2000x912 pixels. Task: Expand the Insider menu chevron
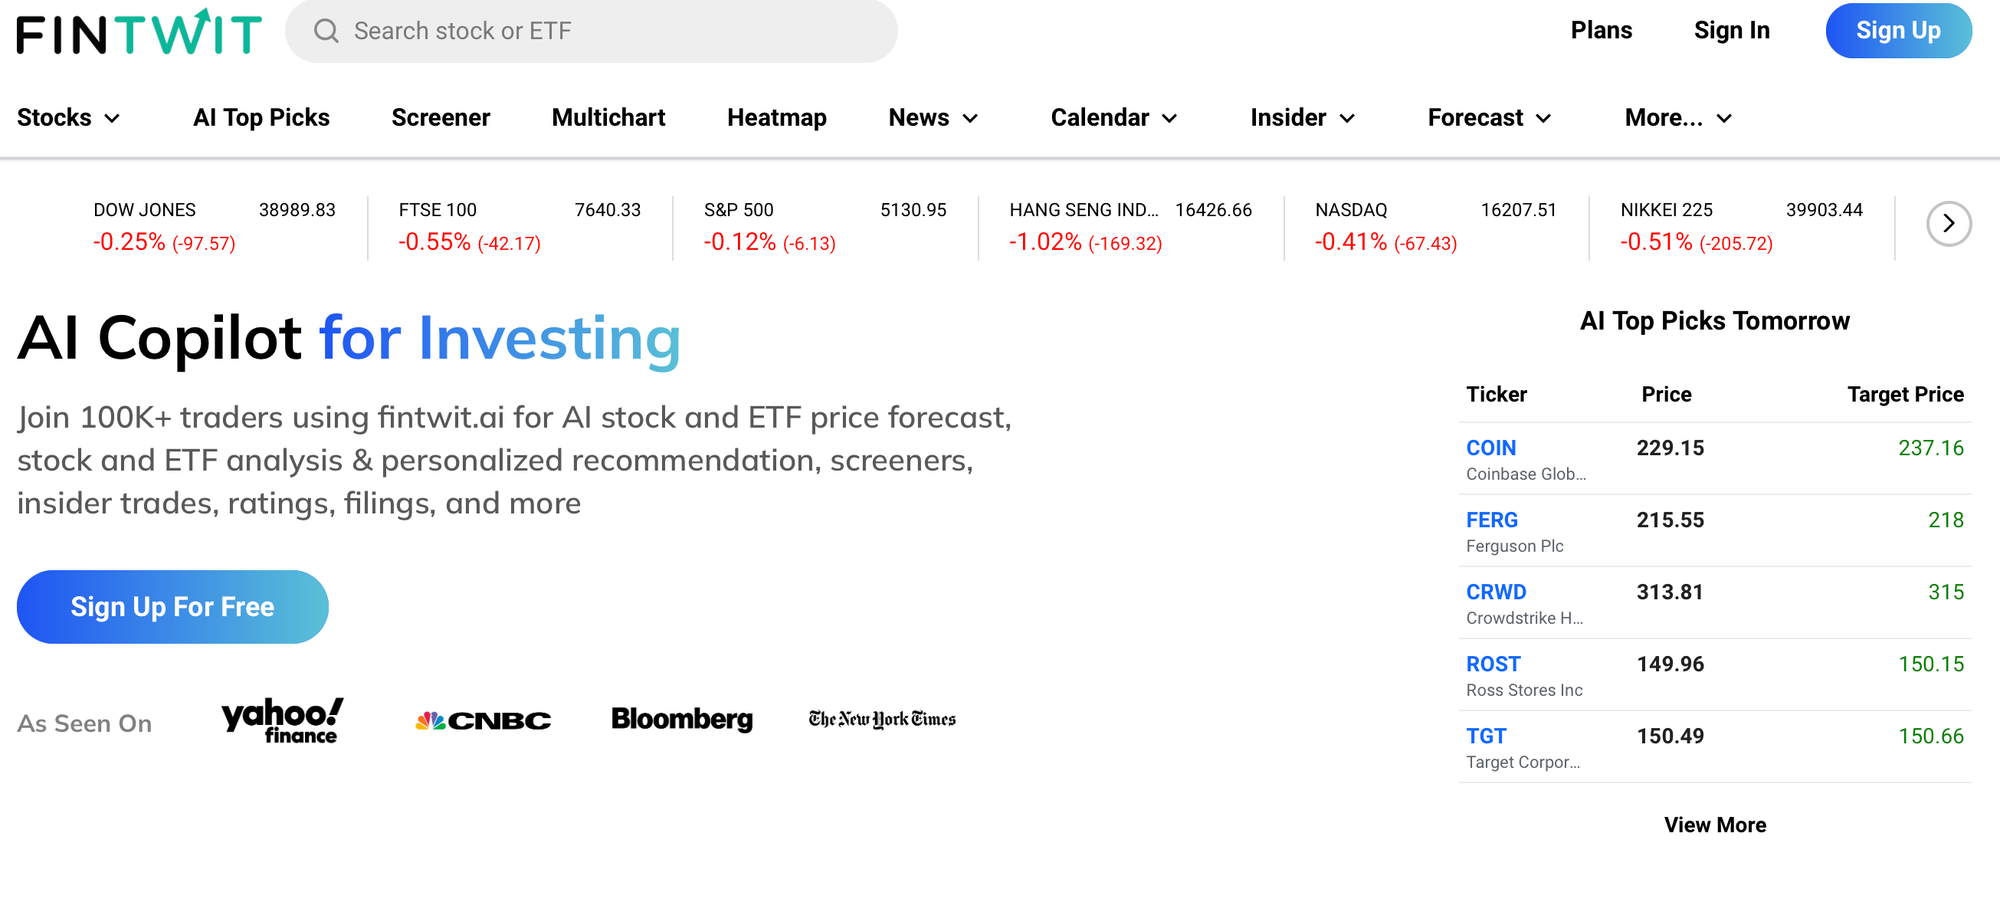click(1347, 119)
